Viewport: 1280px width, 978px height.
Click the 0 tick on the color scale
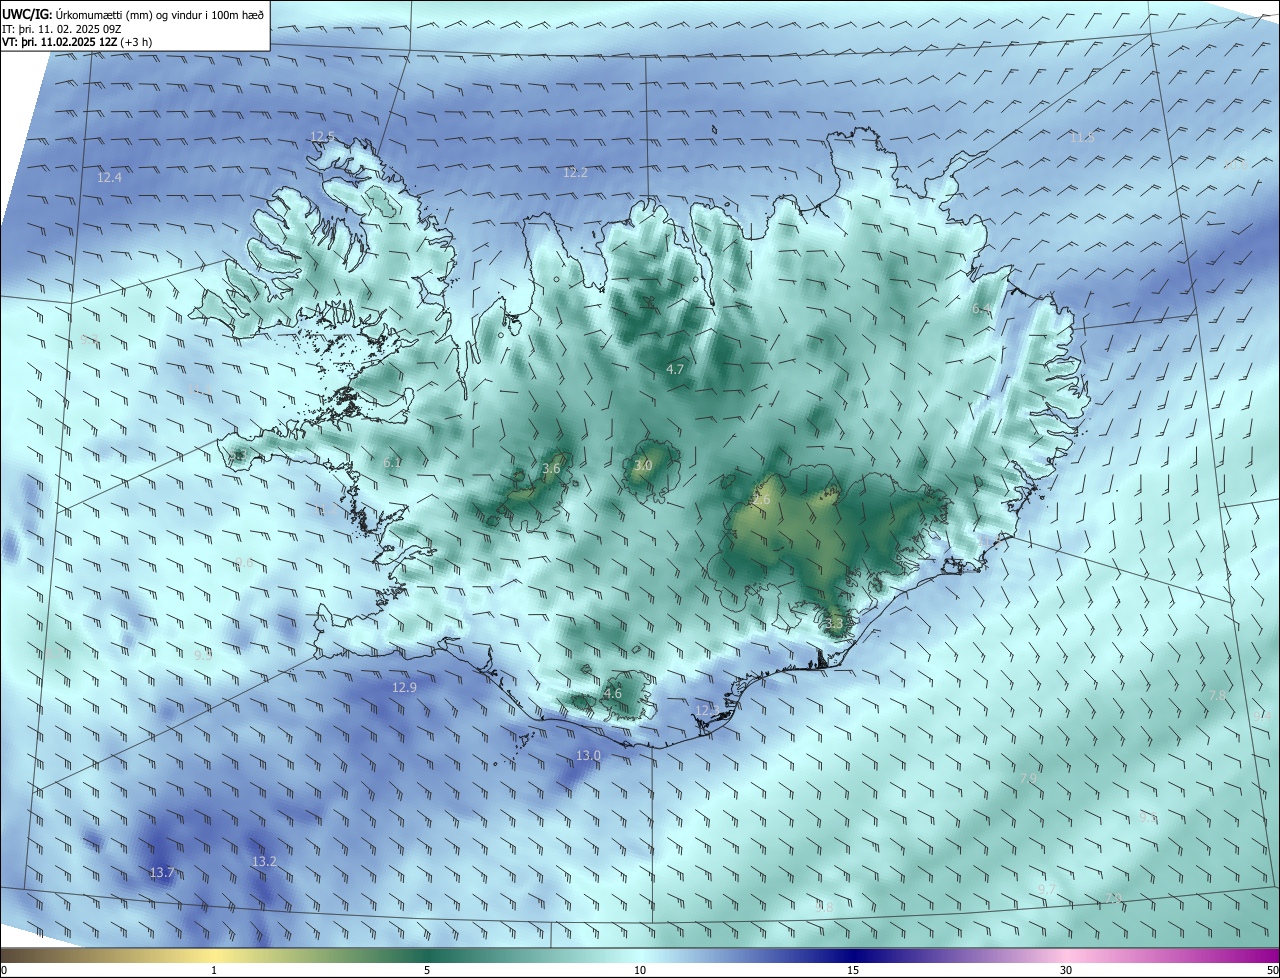tap(4, 970)
